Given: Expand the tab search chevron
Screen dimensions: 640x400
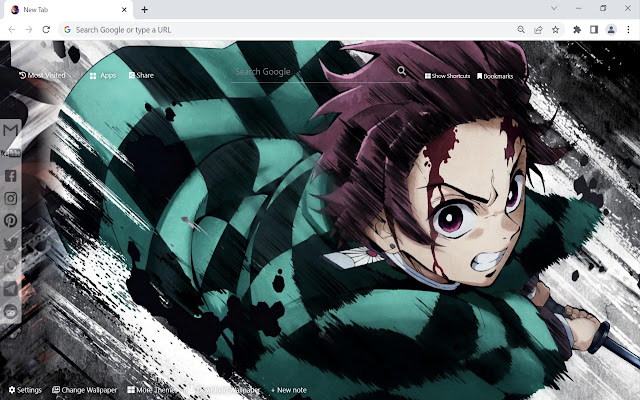Looking at the screenshot, I should (554, 8).
